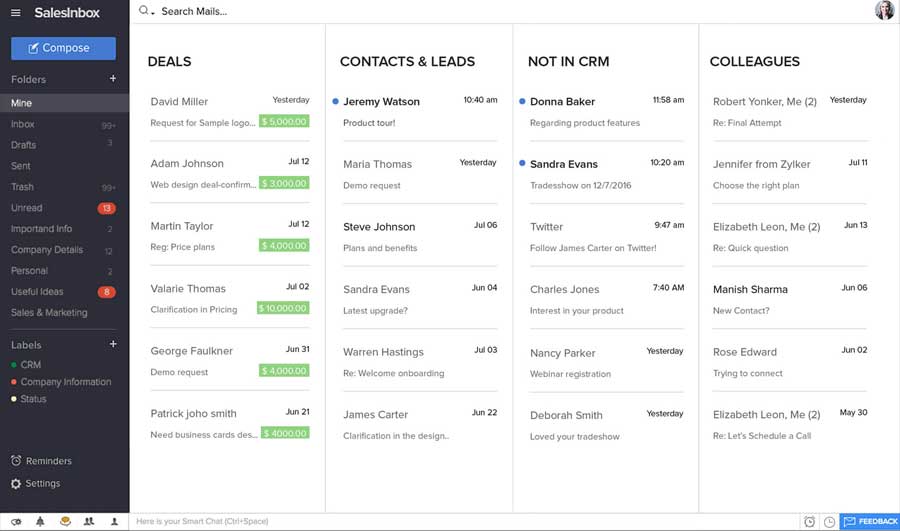The image size is (900, 531).
Task: Click the group contacts icon in bottom bar
Action: pyautogui.click(x=89, y=521)
